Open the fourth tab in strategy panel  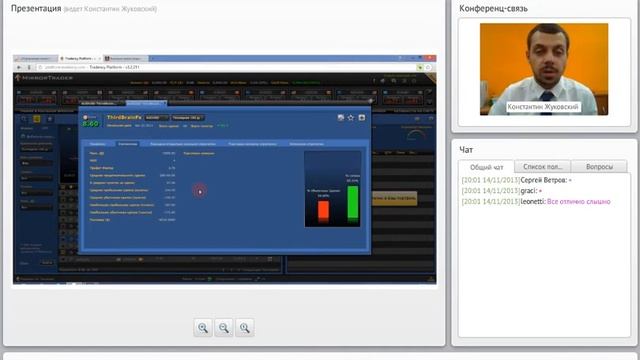click(x=253, y=144)
